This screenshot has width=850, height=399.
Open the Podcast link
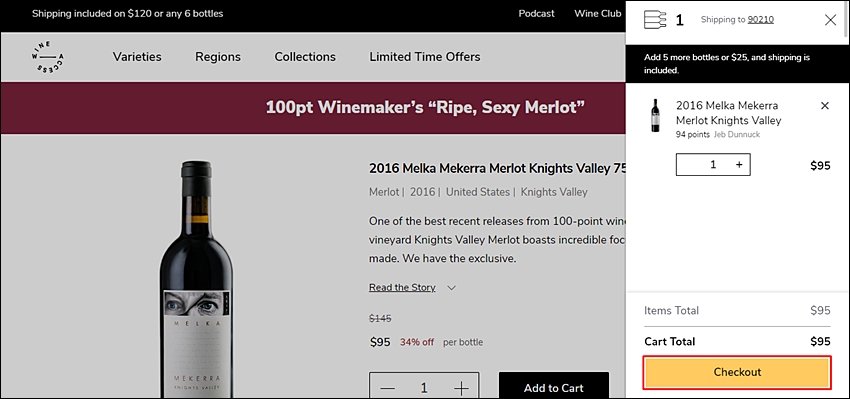pyautogui.click(x=536, y=14)
